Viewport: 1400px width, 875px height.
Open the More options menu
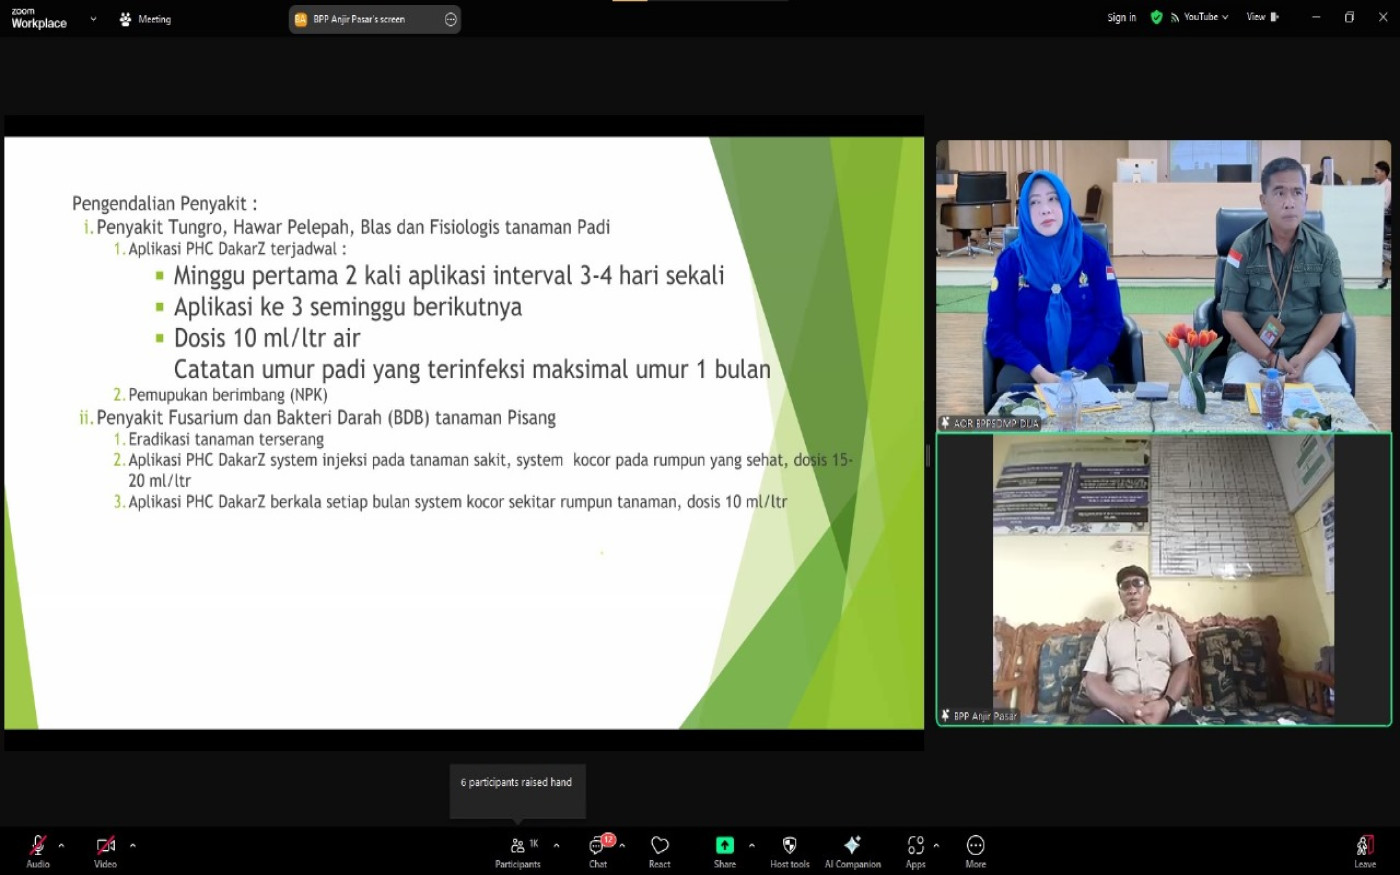coord(975,846)
